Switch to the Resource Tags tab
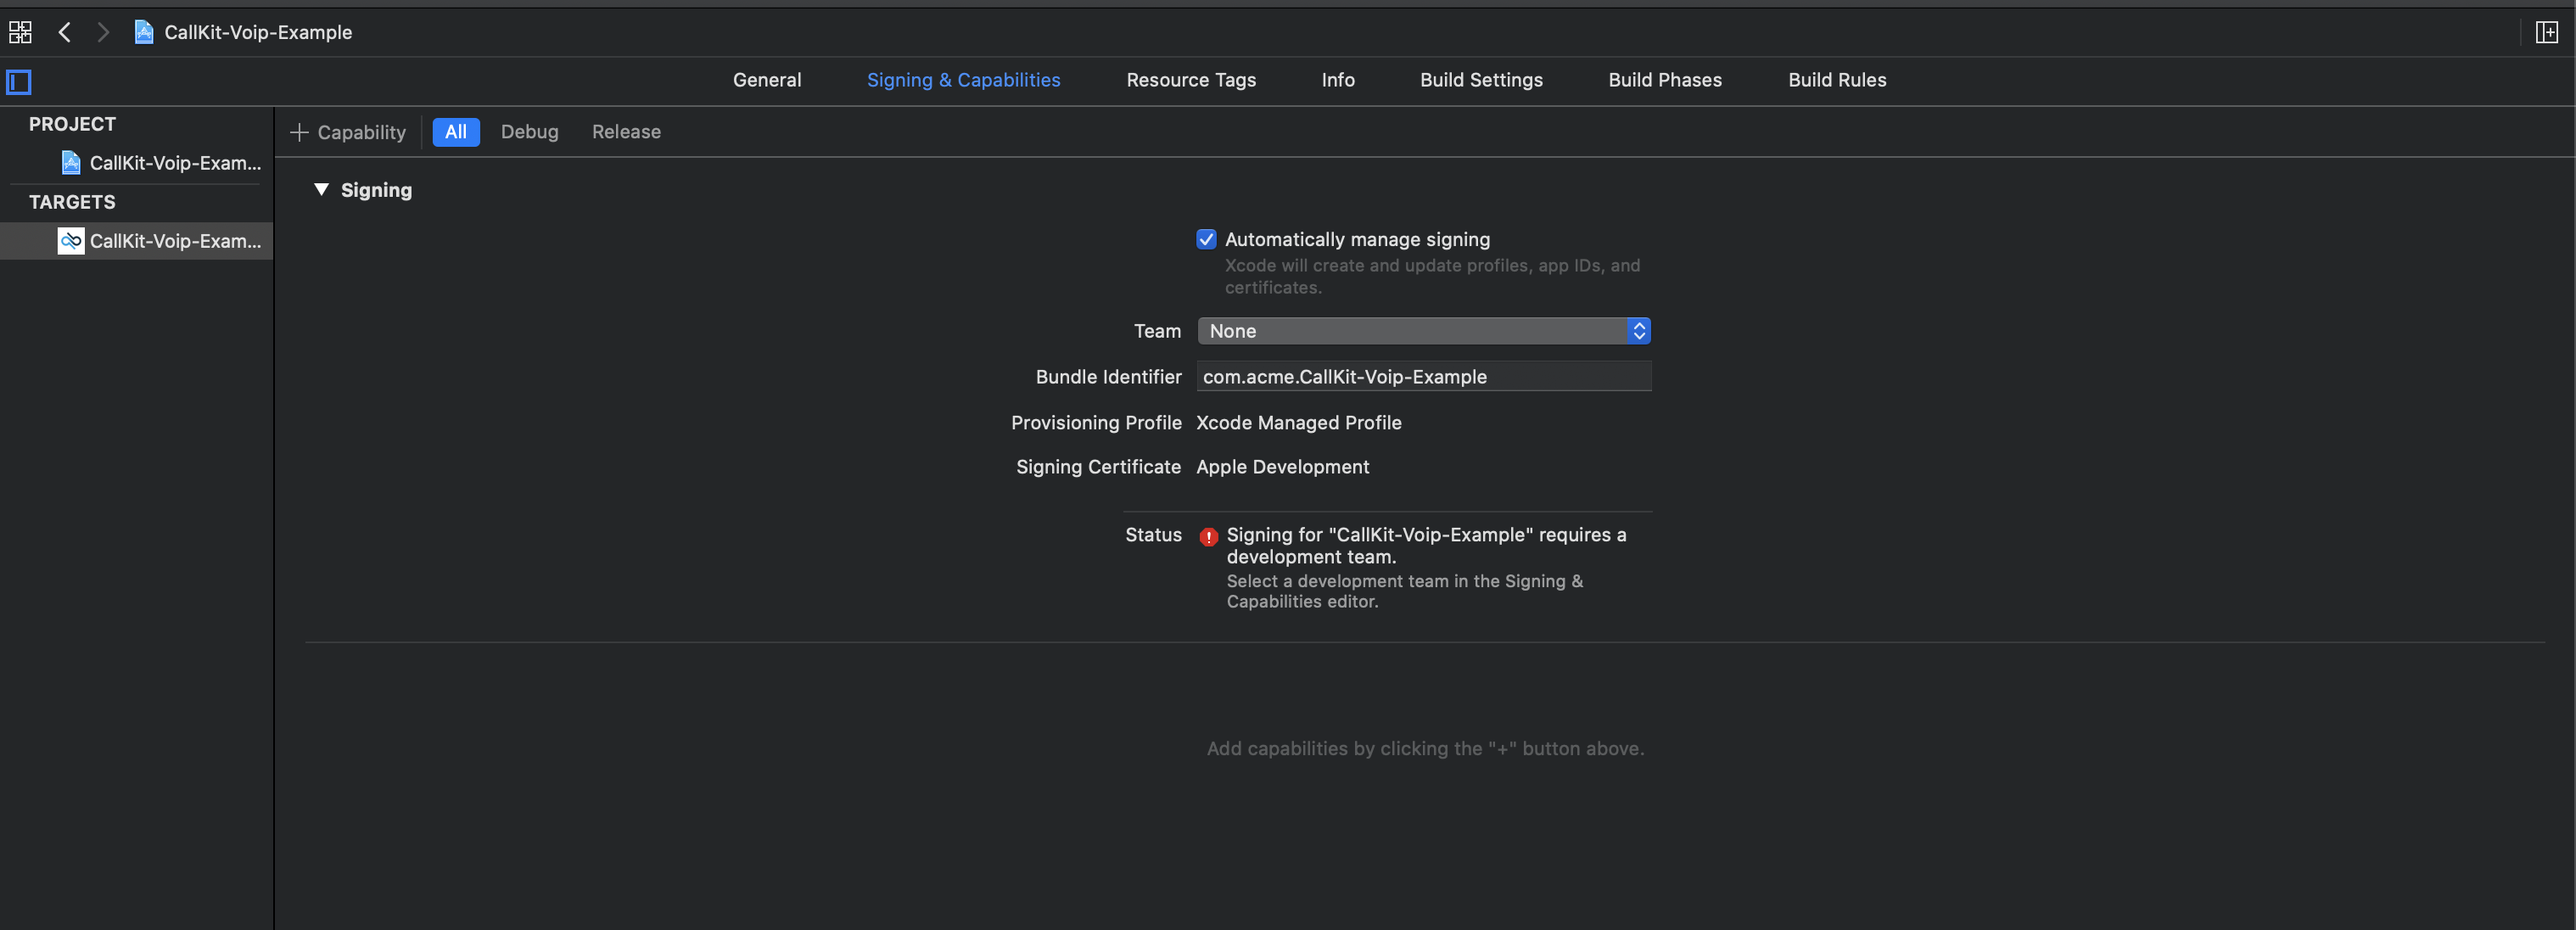Screen dimensions: 2576x930 [x=1191, y=80]
